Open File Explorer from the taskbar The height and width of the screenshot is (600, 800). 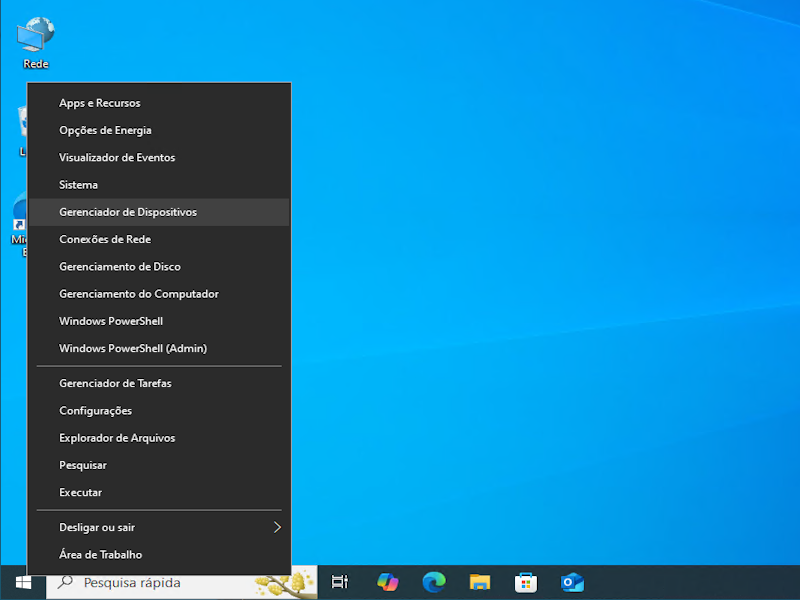tap(480, 582)
